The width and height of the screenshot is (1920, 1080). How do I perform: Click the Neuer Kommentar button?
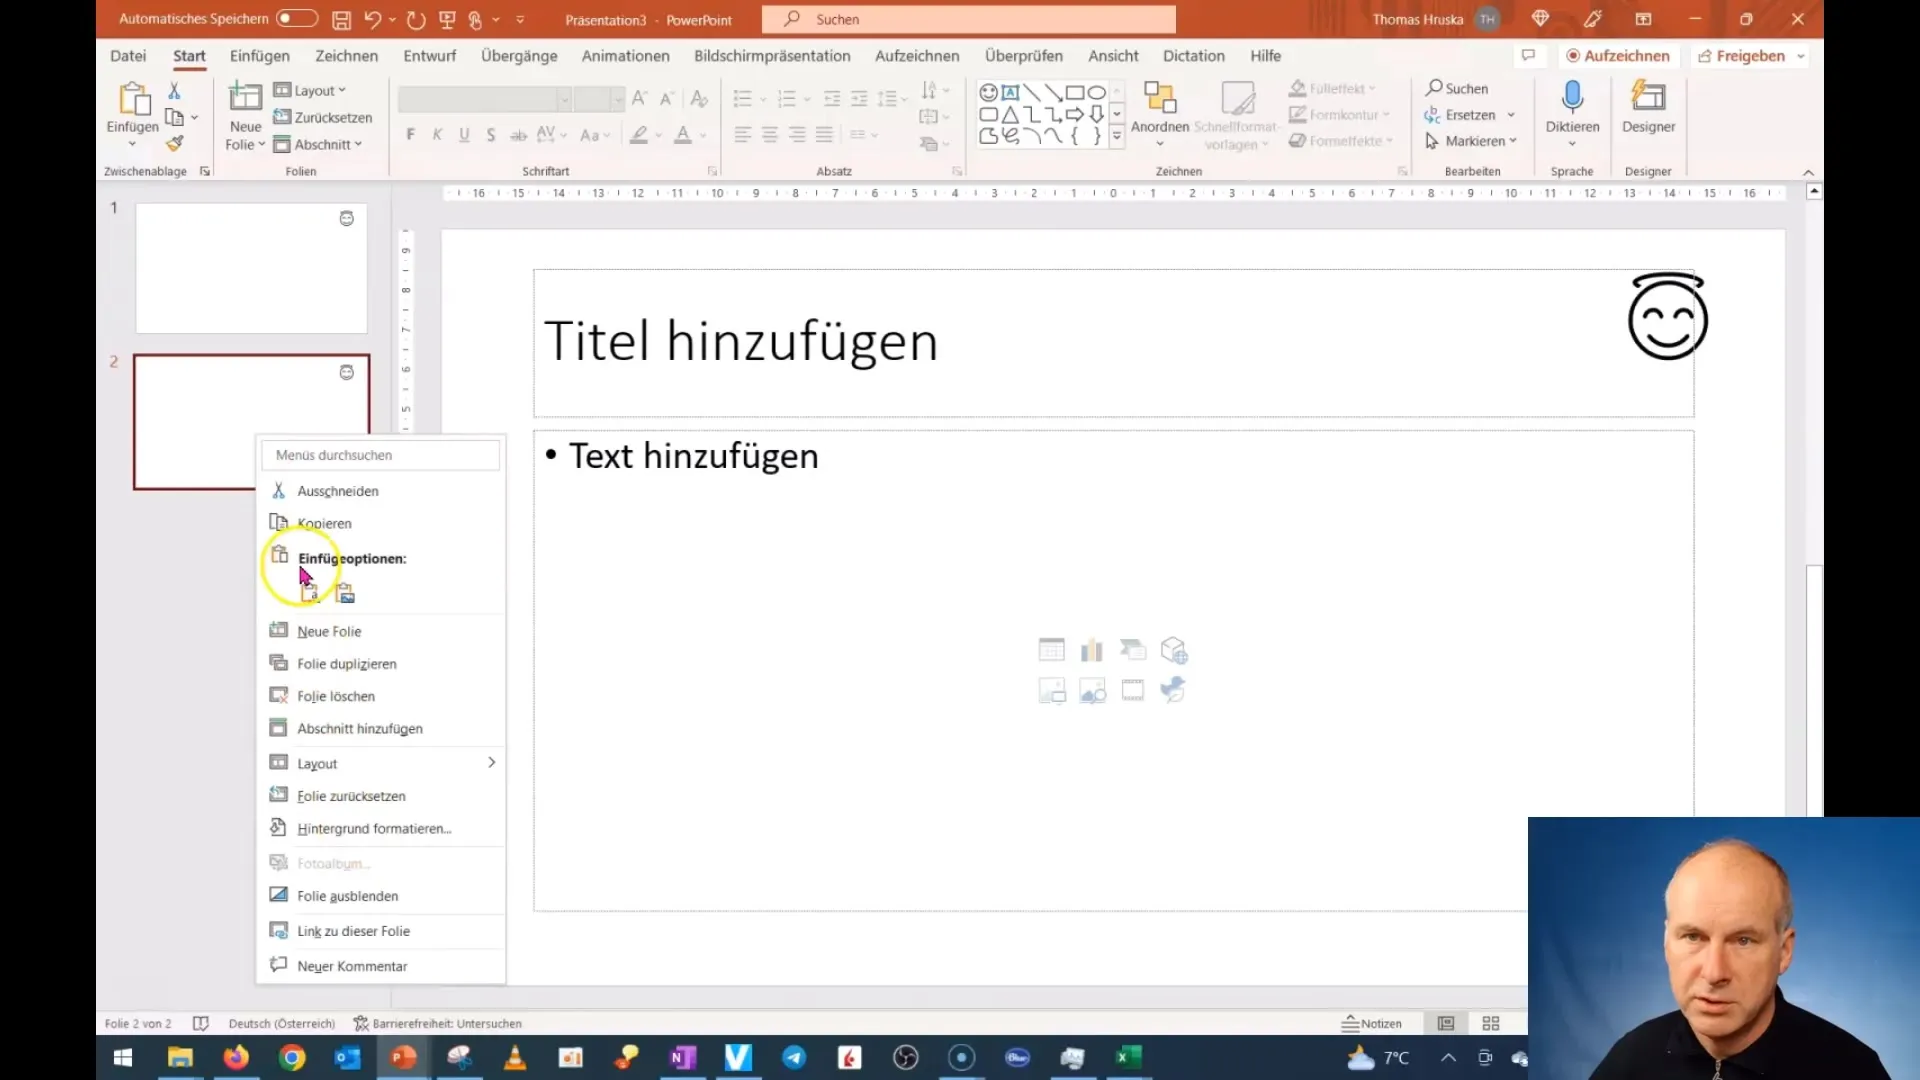[352, 965]
